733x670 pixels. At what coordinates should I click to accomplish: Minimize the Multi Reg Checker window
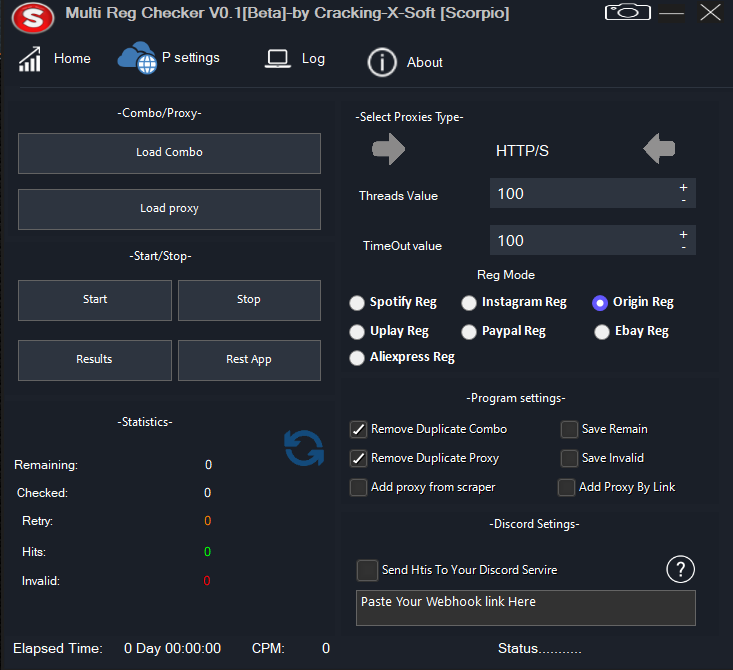(x=671, y=14)
